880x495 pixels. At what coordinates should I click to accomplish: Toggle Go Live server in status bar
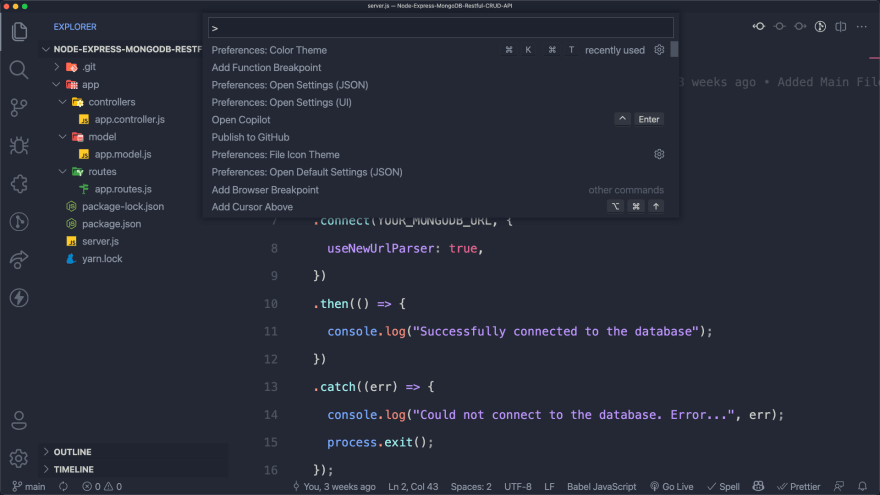click(670, 486)
